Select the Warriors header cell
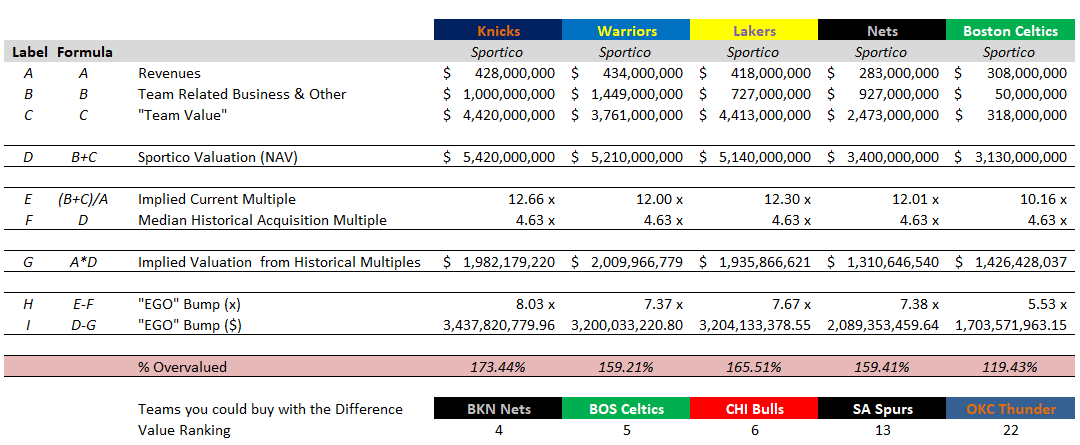This screenshot has width=1080, height=445. coord(626,30)
